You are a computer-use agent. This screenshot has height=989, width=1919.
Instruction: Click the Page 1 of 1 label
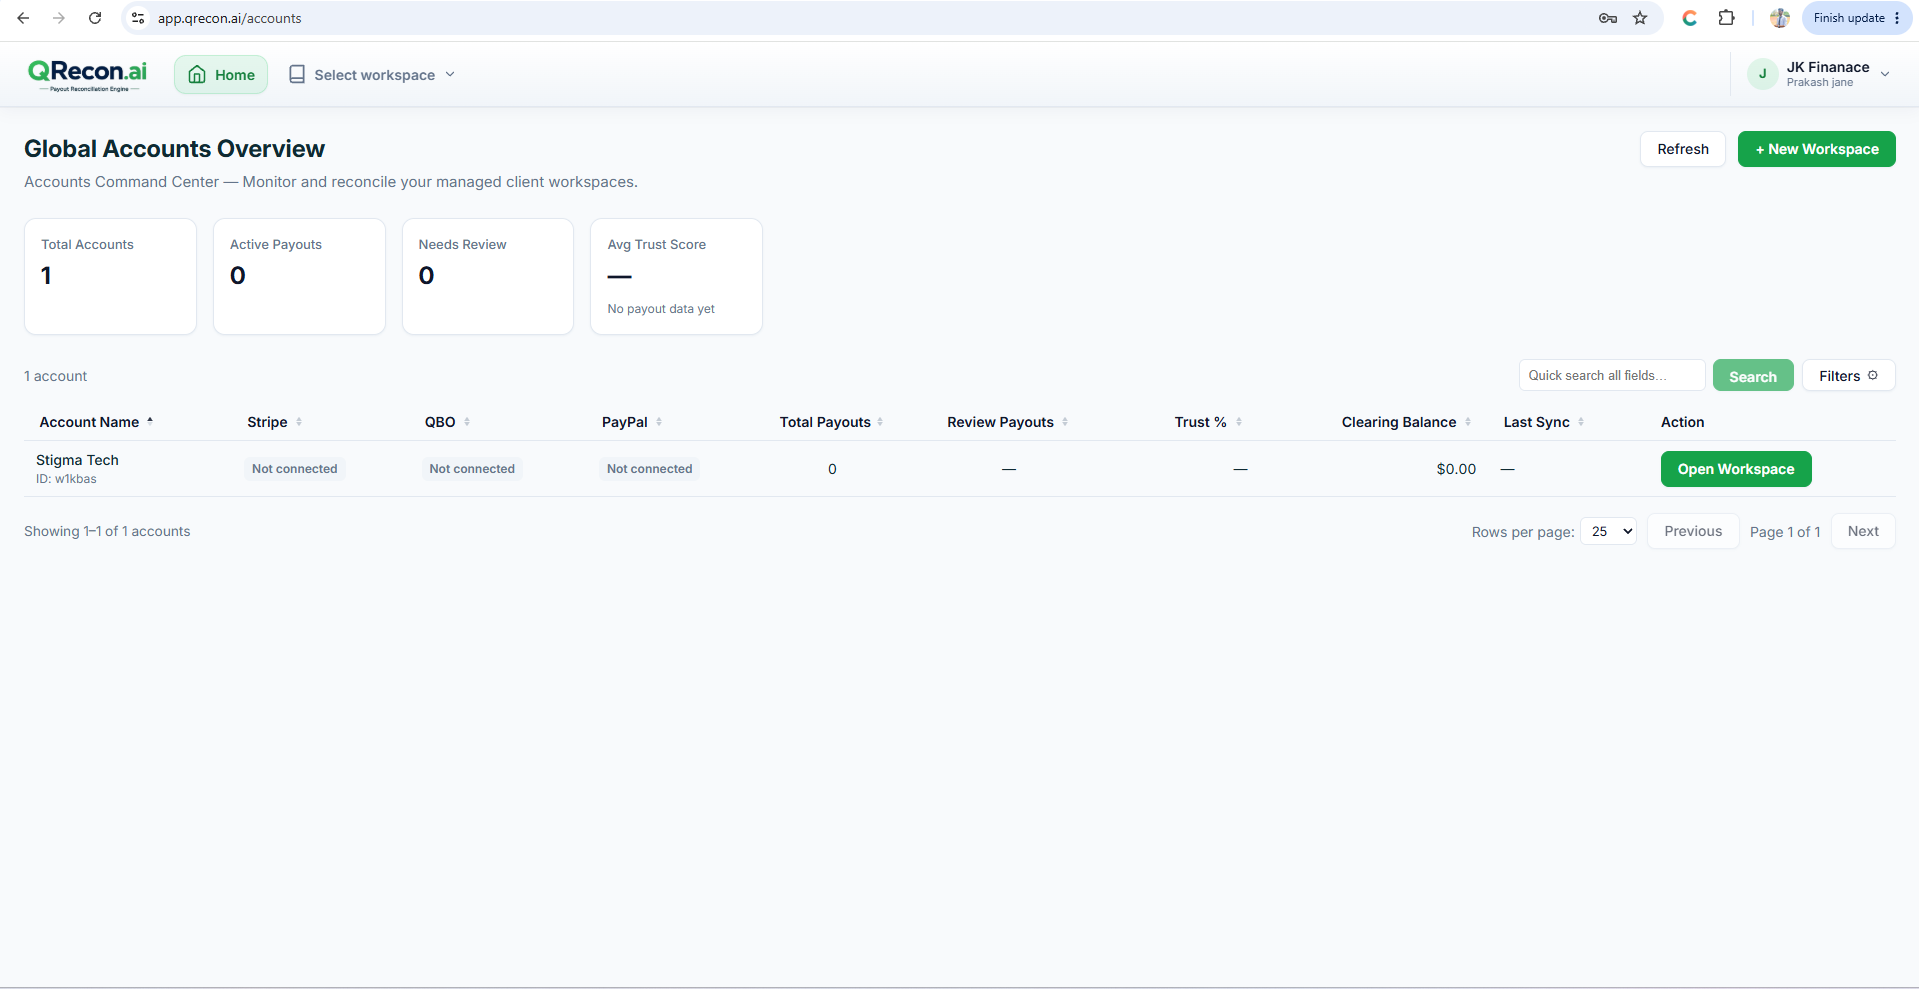click(x=1785, y=532)
